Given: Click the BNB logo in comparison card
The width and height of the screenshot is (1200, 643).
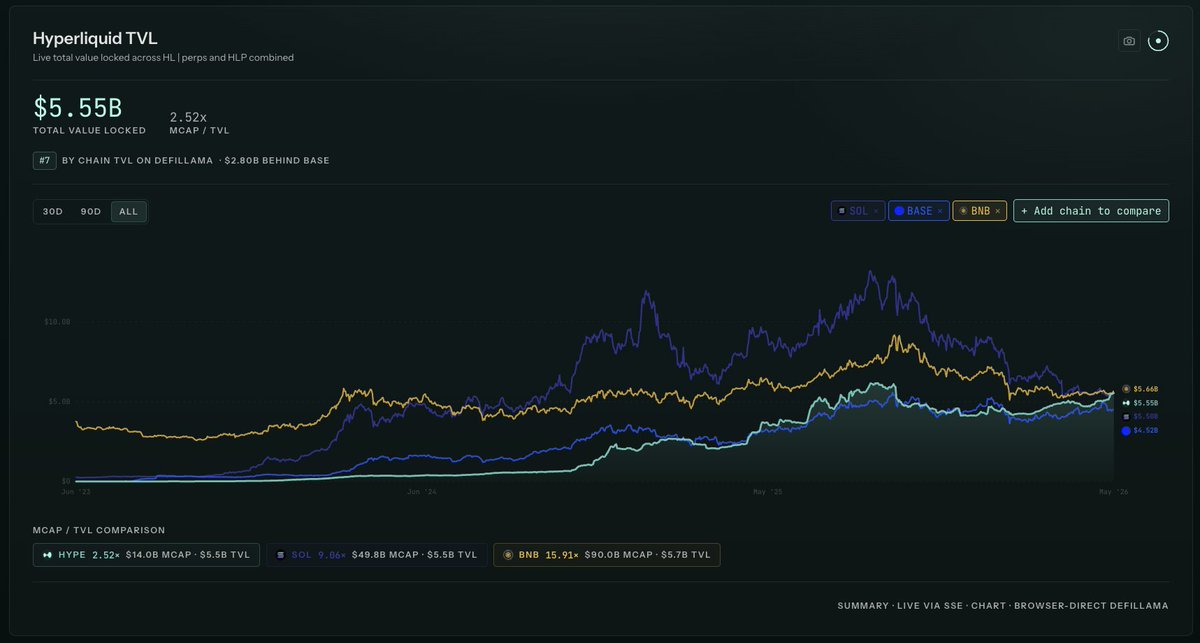Looking at the screenshot, I should click(x=508, y=554).
